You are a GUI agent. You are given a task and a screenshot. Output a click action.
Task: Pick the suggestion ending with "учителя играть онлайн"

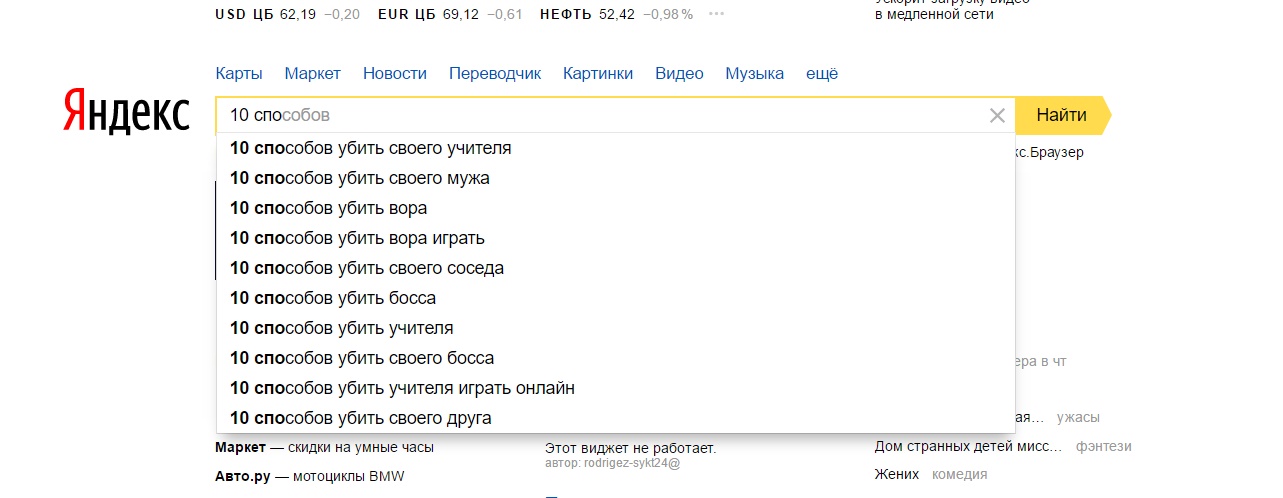402,388
